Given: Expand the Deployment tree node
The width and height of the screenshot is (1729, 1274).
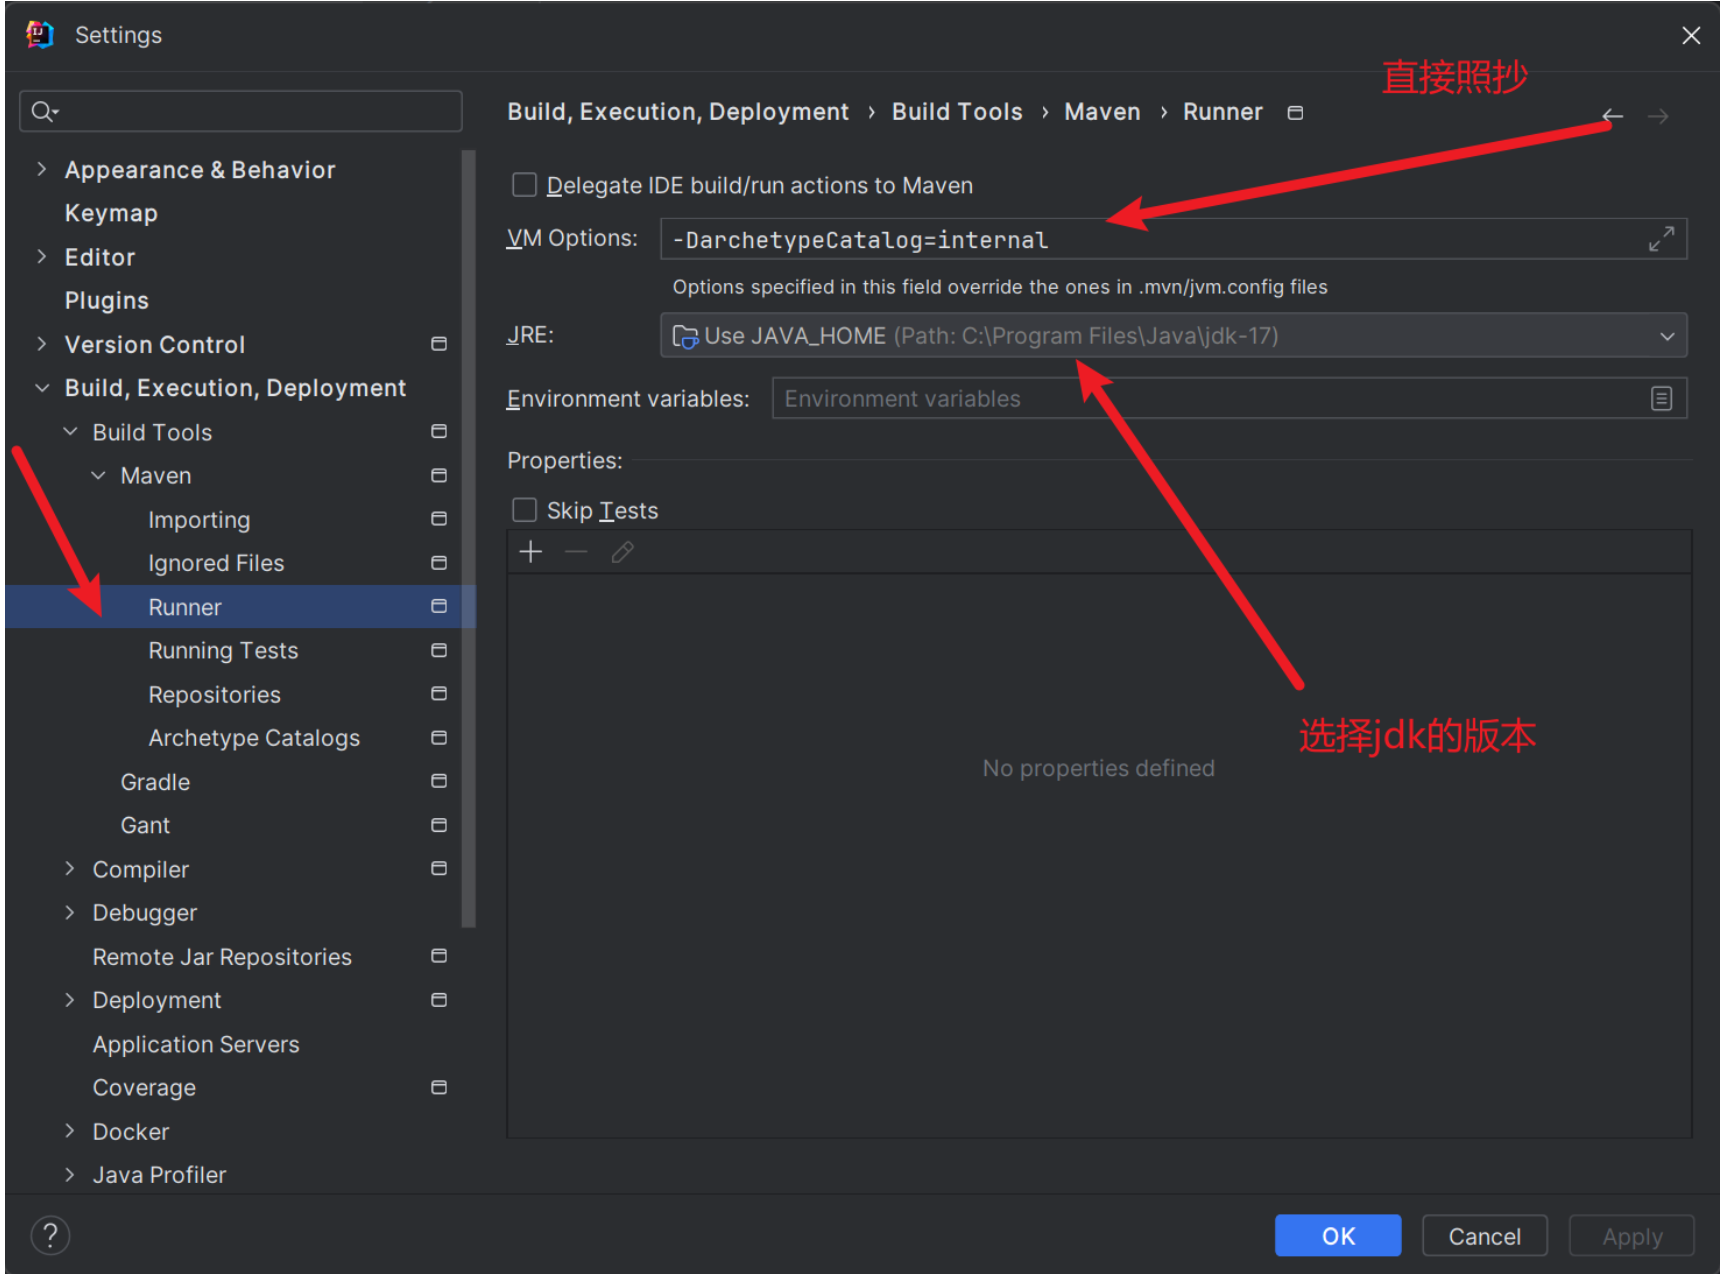Looking at the screenshot, I should pos(70,1000).
